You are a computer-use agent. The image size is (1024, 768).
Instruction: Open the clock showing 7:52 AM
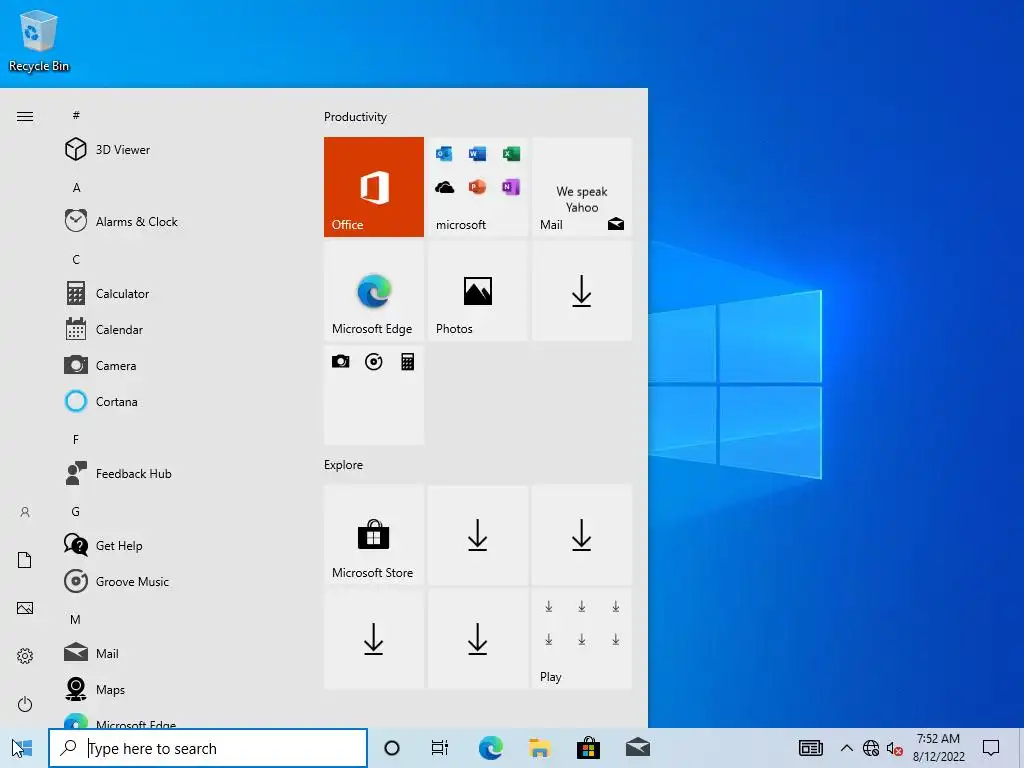point(938,748)
